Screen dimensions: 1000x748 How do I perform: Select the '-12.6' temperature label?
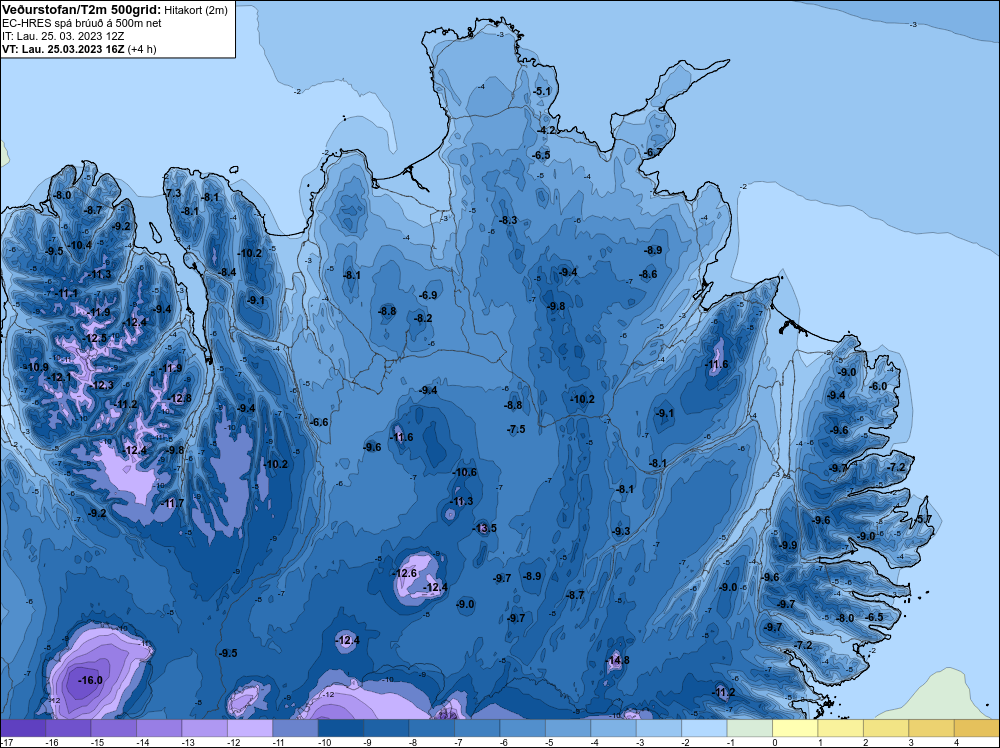point(405,573)
